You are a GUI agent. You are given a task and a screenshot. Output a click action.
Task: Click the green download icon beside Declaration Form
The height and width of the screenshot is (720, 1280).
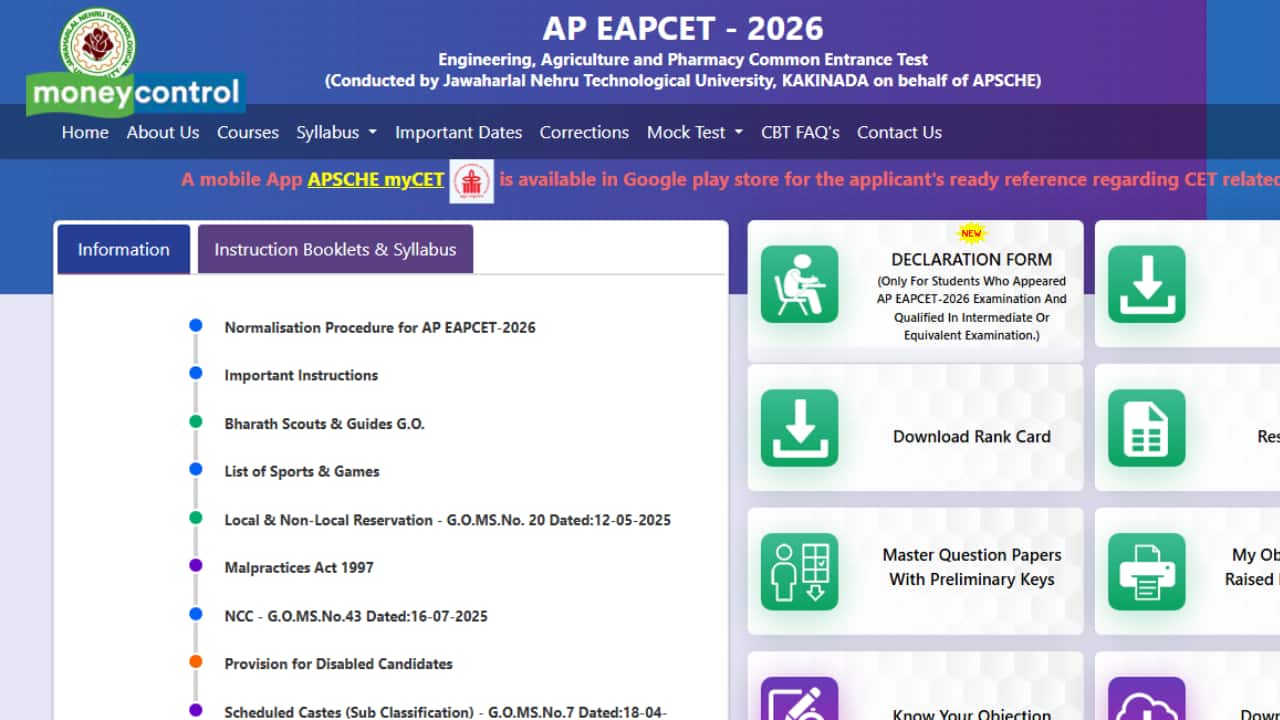click(x=1147, y=284)
